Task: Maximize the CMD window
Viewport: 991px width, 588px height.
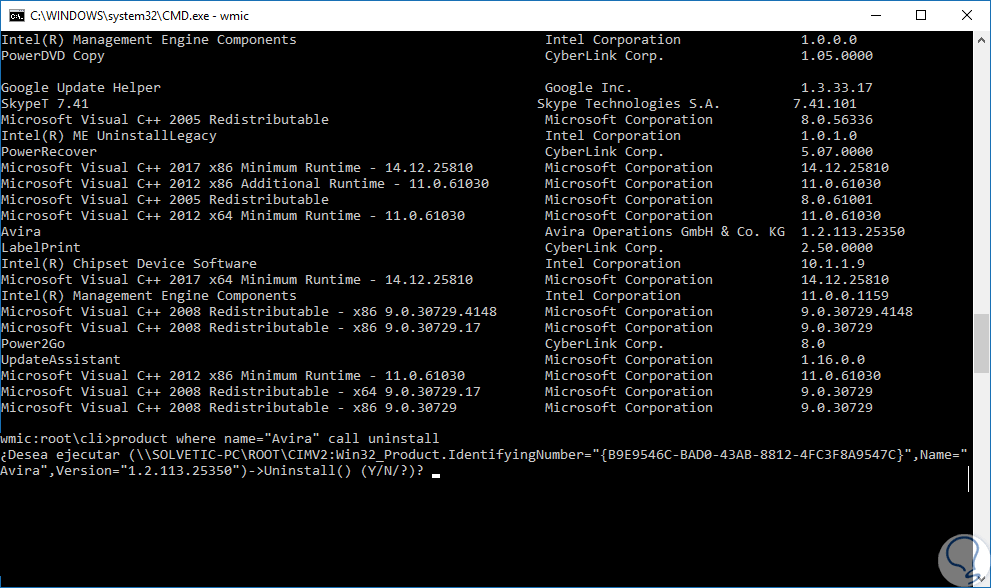Action: point(920,15)
